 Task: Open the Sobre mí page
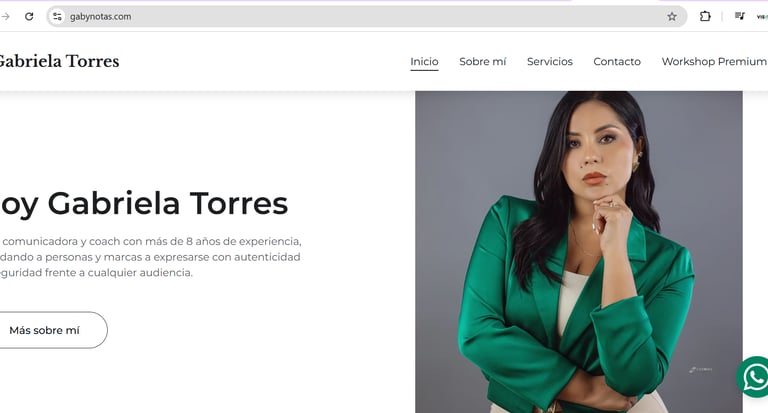point(482,62)
